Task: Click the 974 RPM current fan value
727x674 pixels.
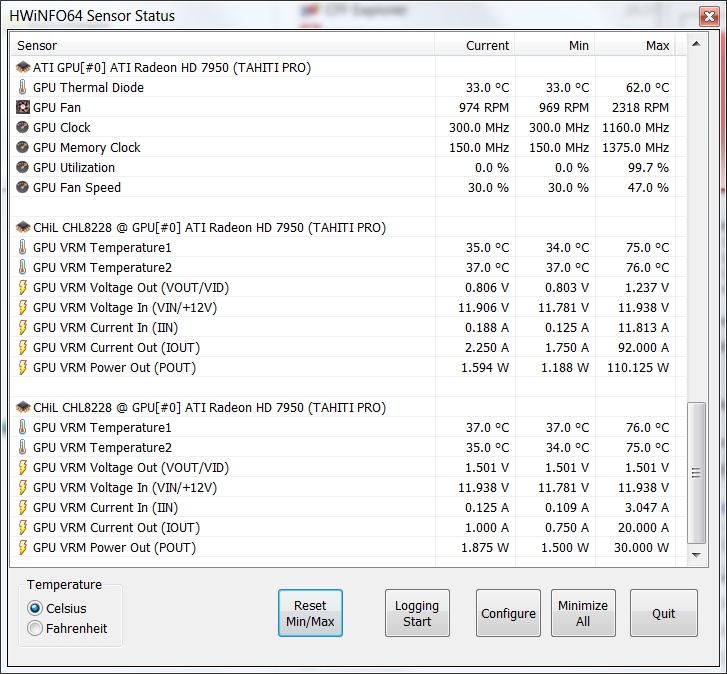Action: [x=484, y=108]
